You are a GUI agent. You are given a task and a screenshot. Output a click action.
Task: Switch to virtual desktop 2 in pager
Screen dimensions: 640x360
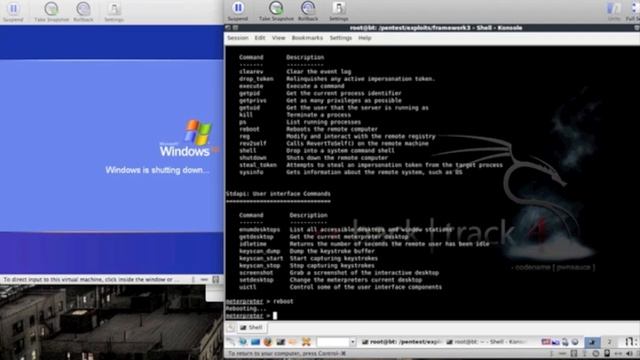[x=609, y=342]
